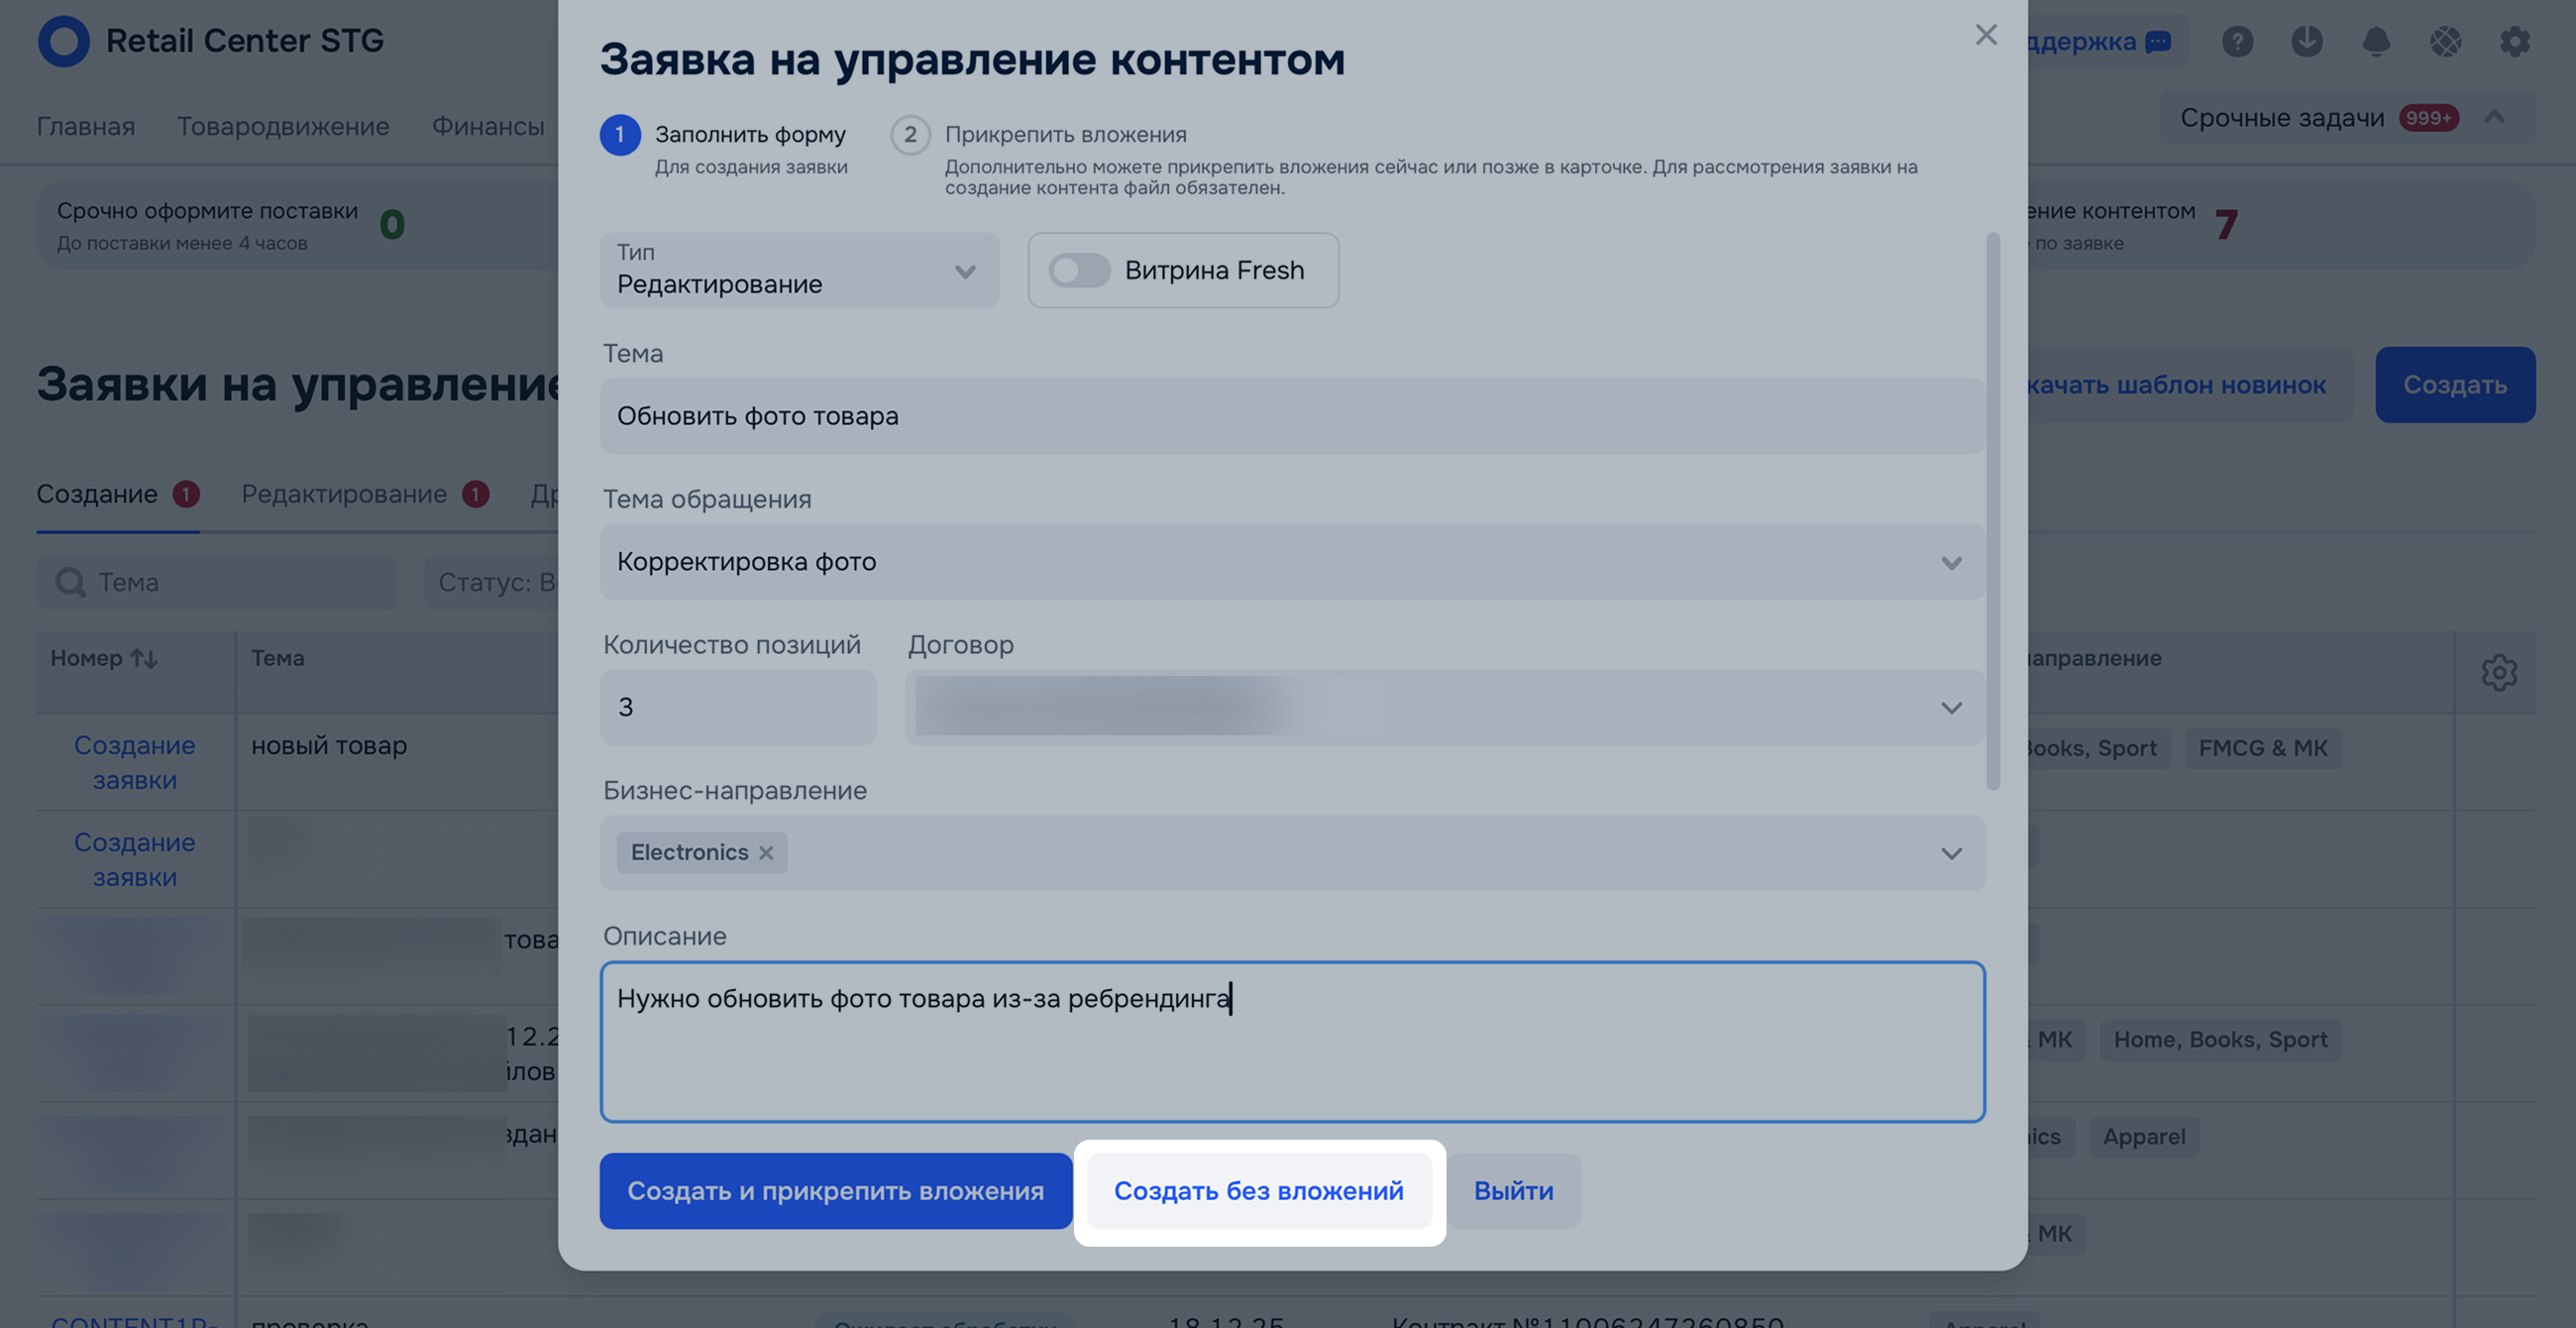Image resolution: width=2576 pixels, height=1328 pixels.
Task: Close the content request dialog
Action: (1986, 35)
